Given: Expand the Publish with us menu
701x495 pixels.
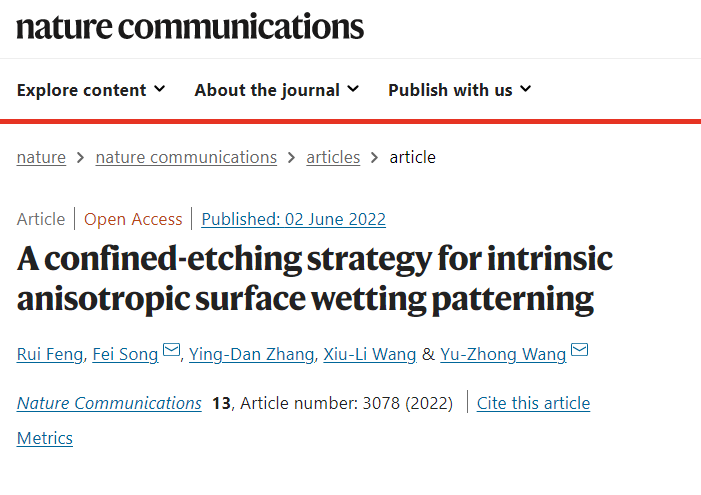Looking at the screenshot, I should 460,90.
